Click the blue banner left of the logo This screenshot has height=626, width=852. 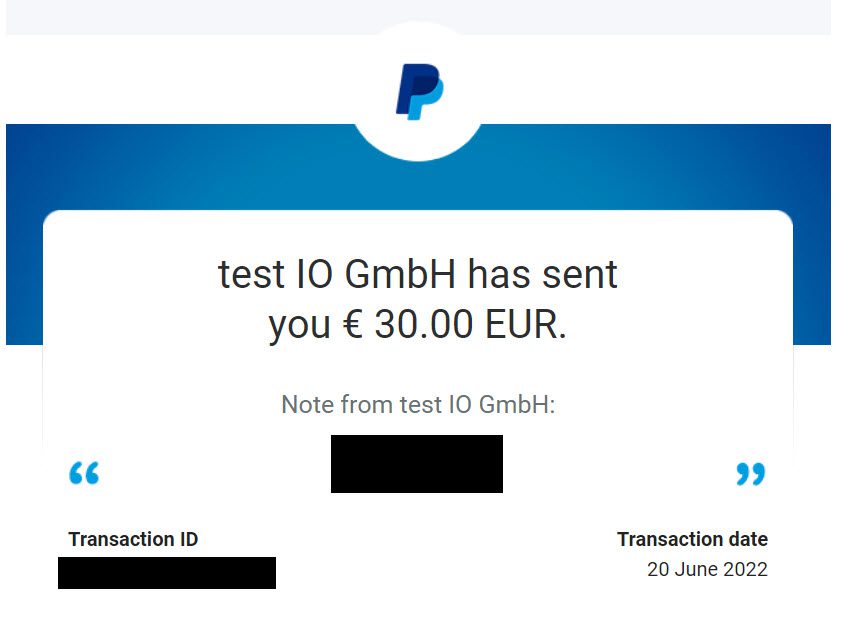coord(179,166)
